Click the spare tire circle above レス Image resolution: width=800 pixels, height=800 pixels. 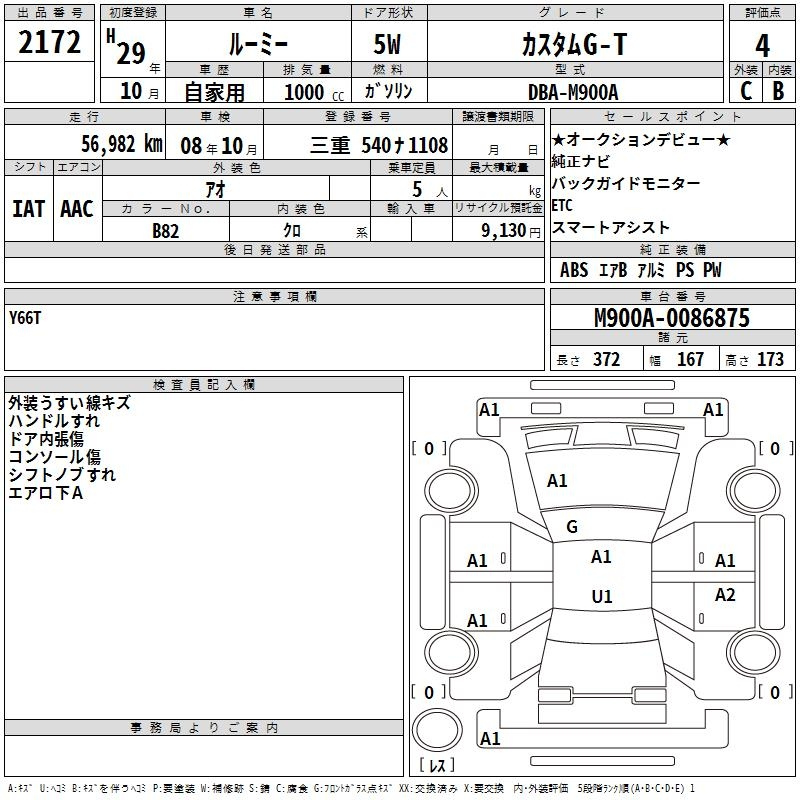pyautogui.click(x=437, y=731)
